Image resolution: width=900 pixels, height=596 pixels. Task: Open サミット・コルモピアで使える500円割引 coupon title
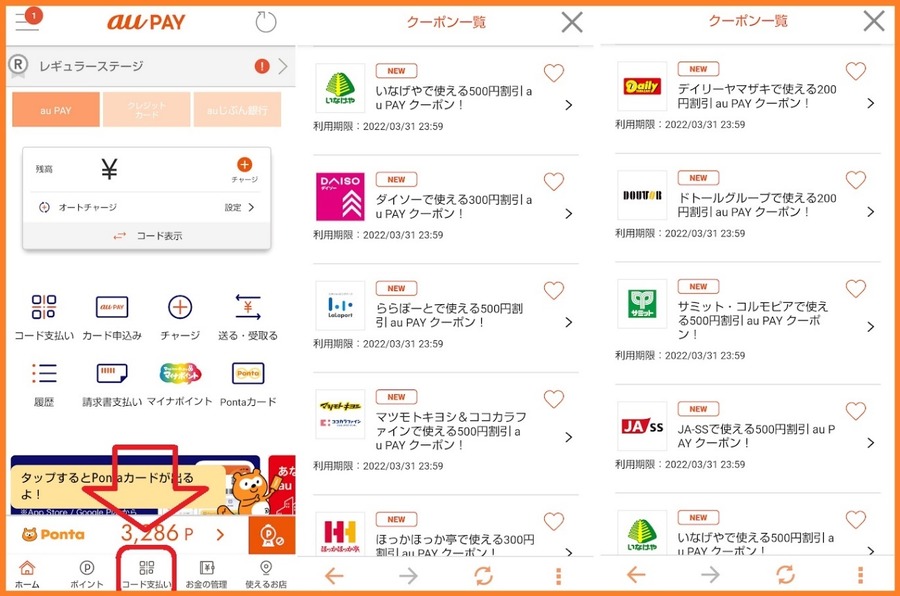coord(752,320)
